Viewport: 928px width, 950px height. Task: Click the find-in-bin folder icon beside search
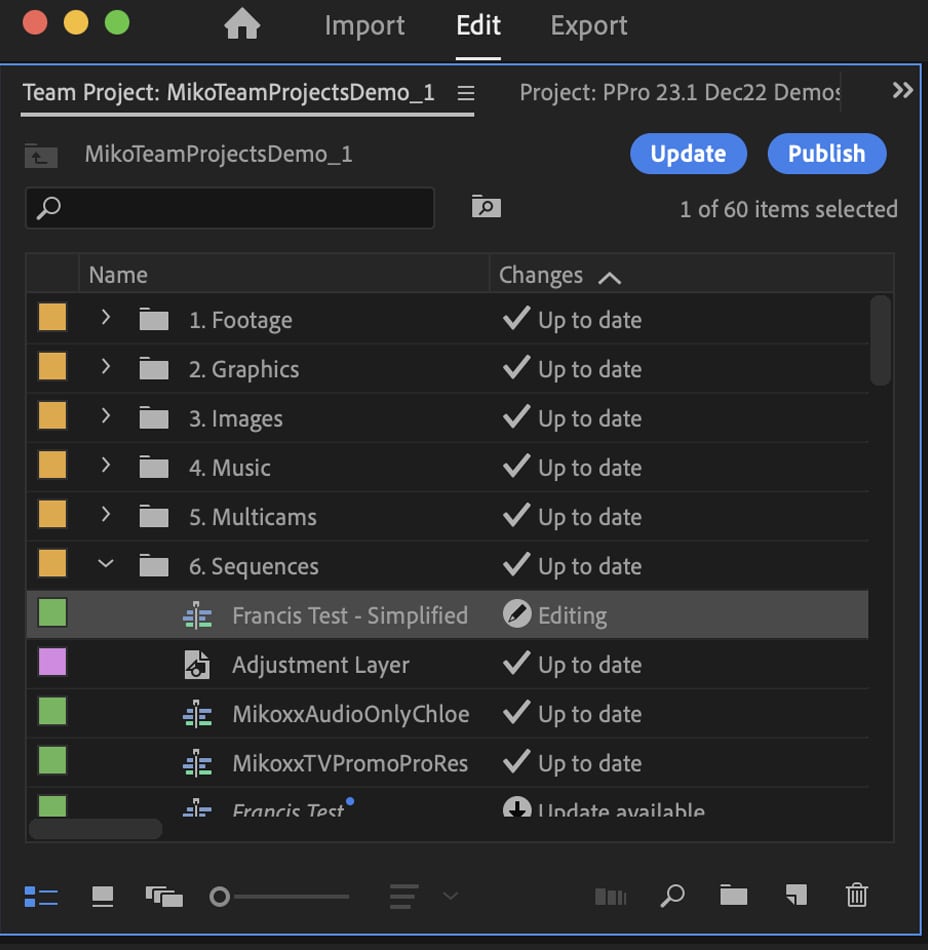tap(486, 207)
